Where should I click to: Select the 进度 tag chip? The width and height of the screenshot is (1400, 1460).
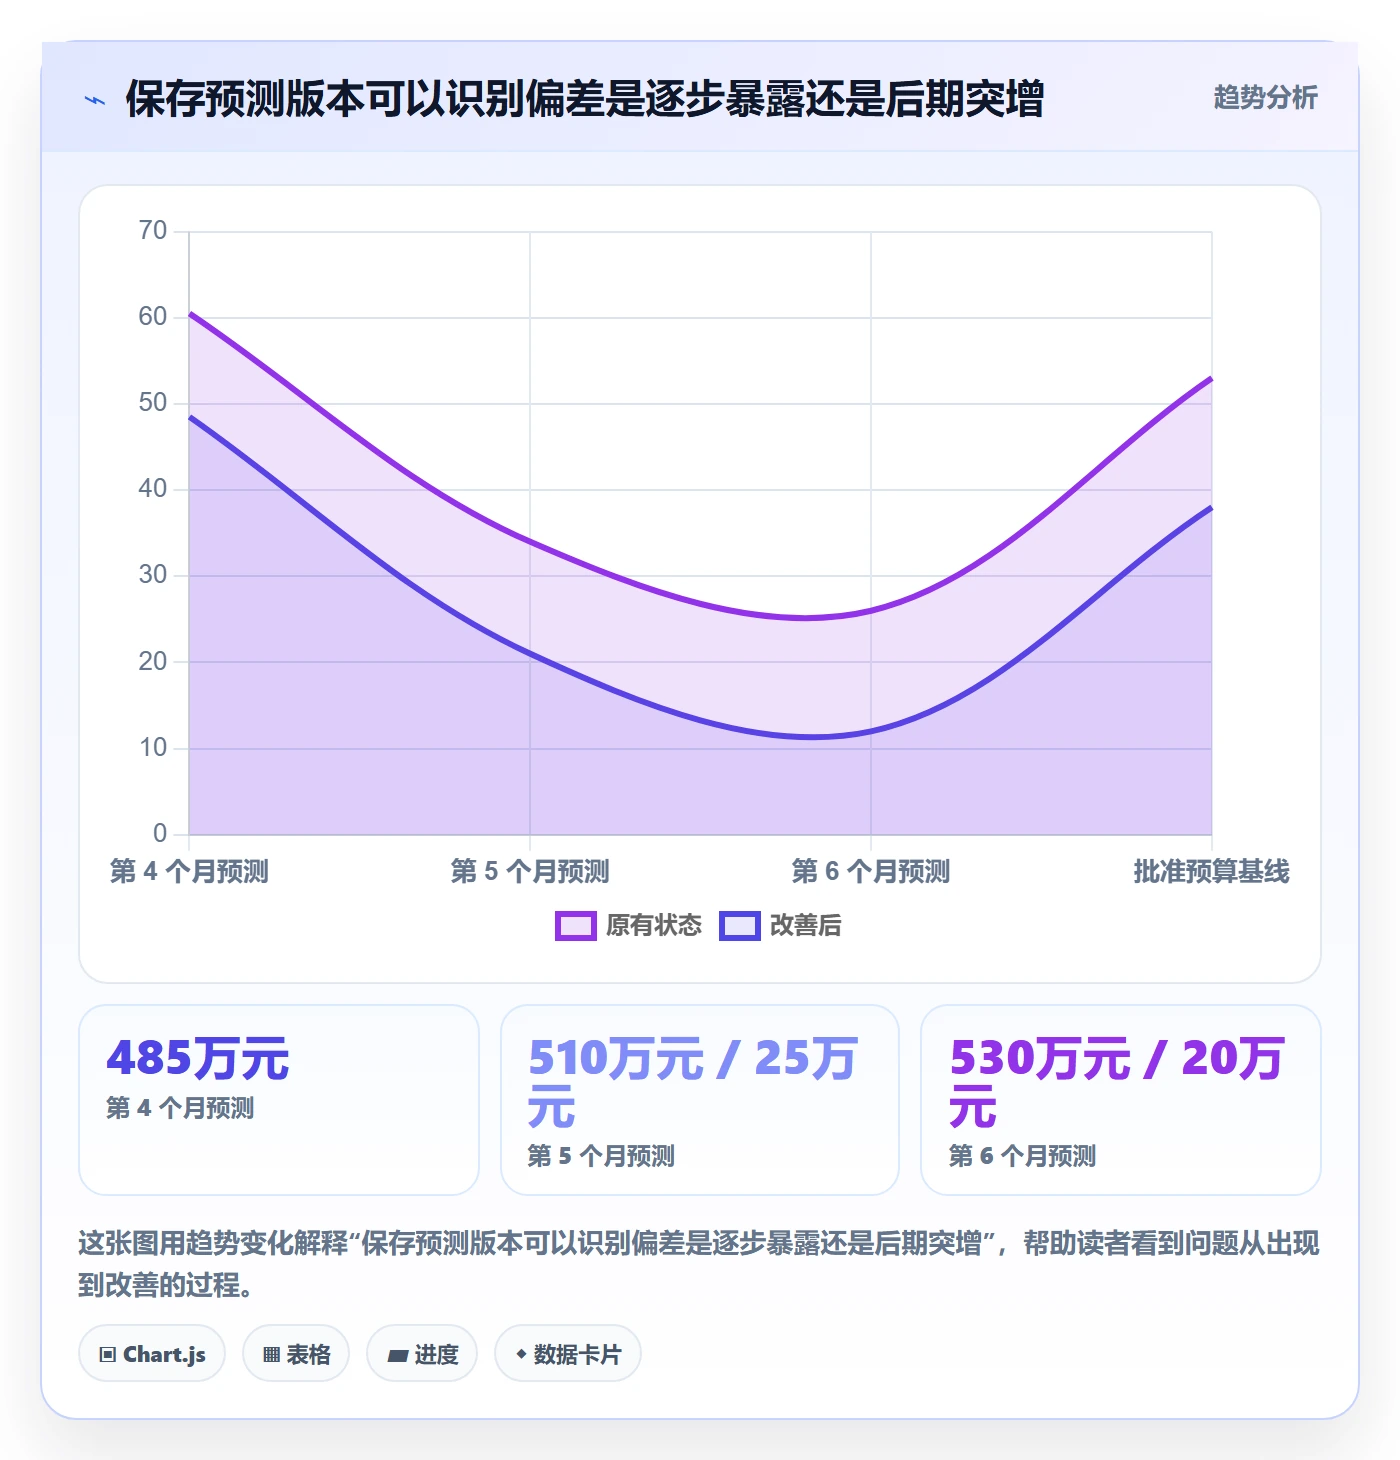tap(422, 1354)
